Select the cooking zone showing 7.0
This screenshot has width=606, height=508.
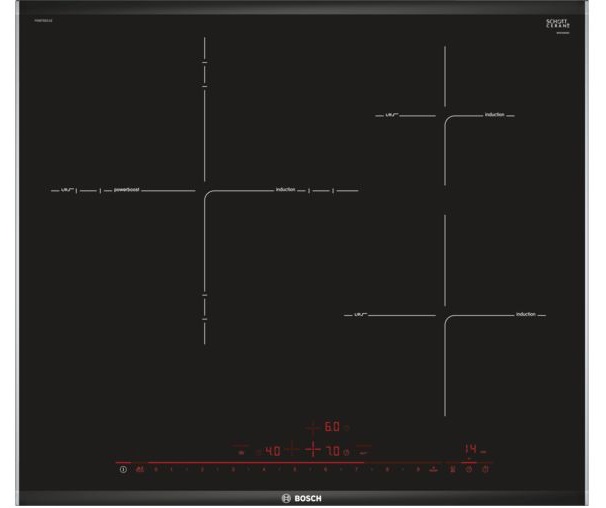333,451
